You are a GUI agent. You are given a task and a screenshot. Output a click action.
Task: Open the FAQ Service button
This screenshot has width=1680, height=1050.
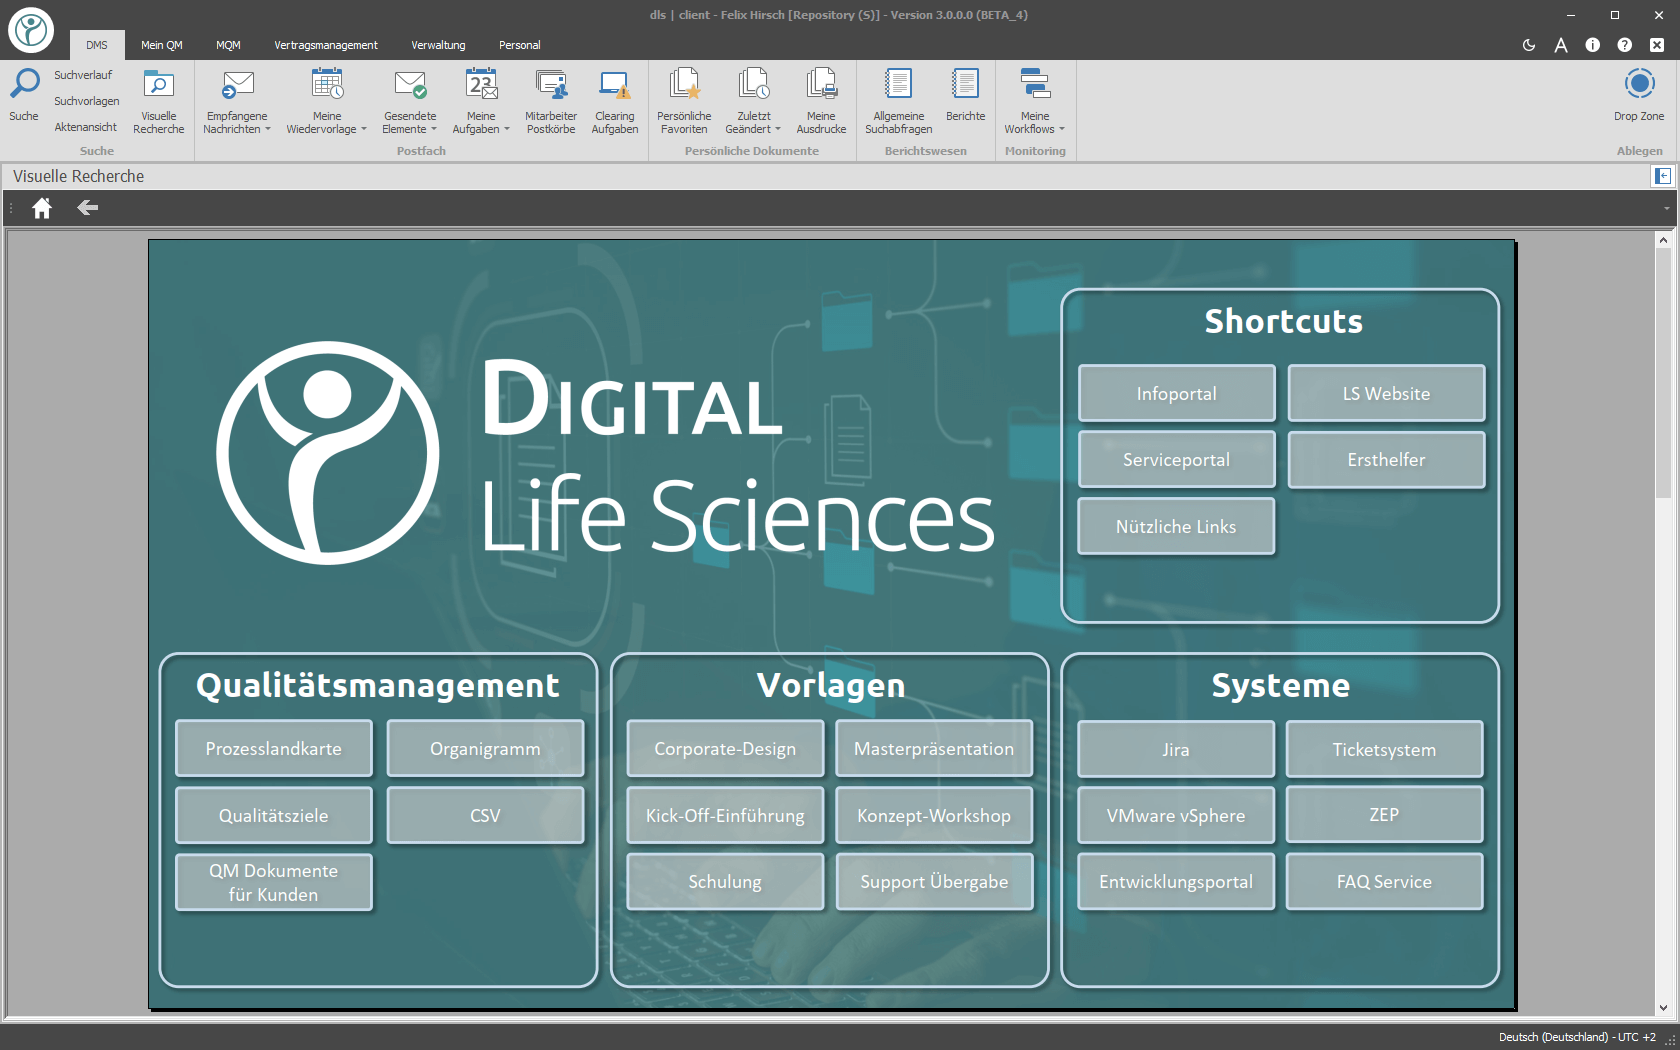tap(1384, 881)
